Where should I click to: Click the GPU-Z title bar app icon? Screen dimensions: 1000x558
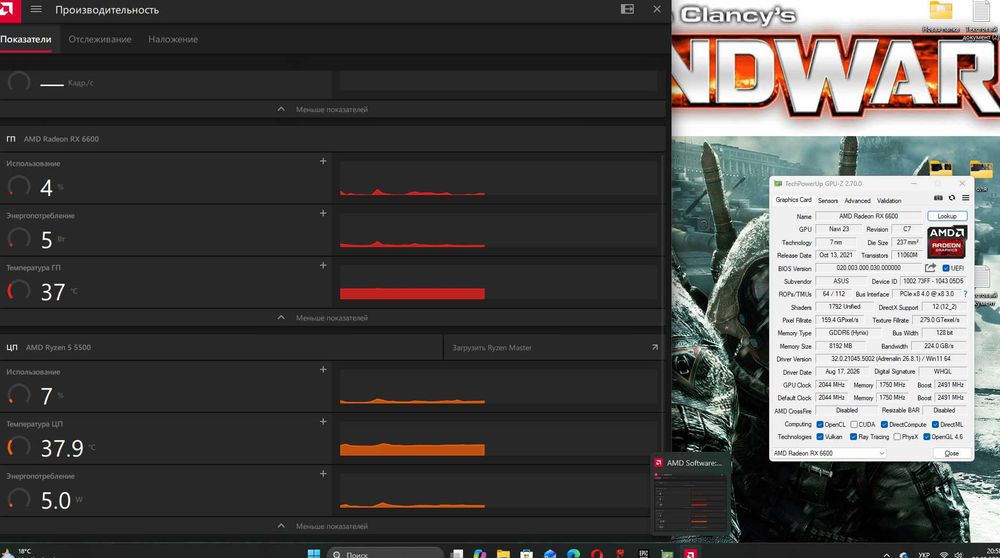(x=778, y=184)
